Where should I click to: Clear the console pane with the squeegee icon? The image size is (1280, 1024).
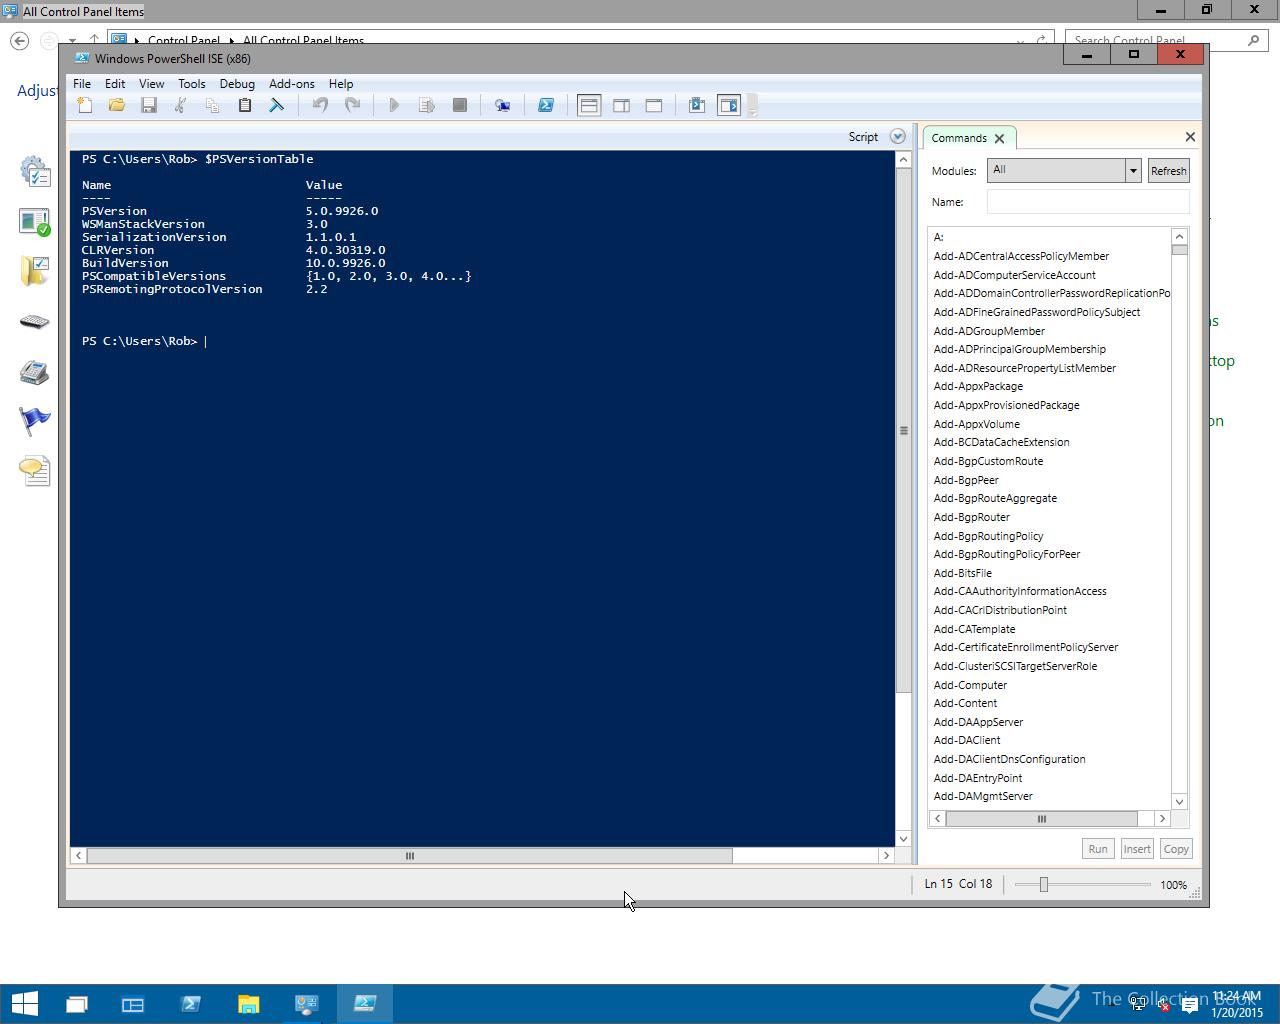click(277, 105)
